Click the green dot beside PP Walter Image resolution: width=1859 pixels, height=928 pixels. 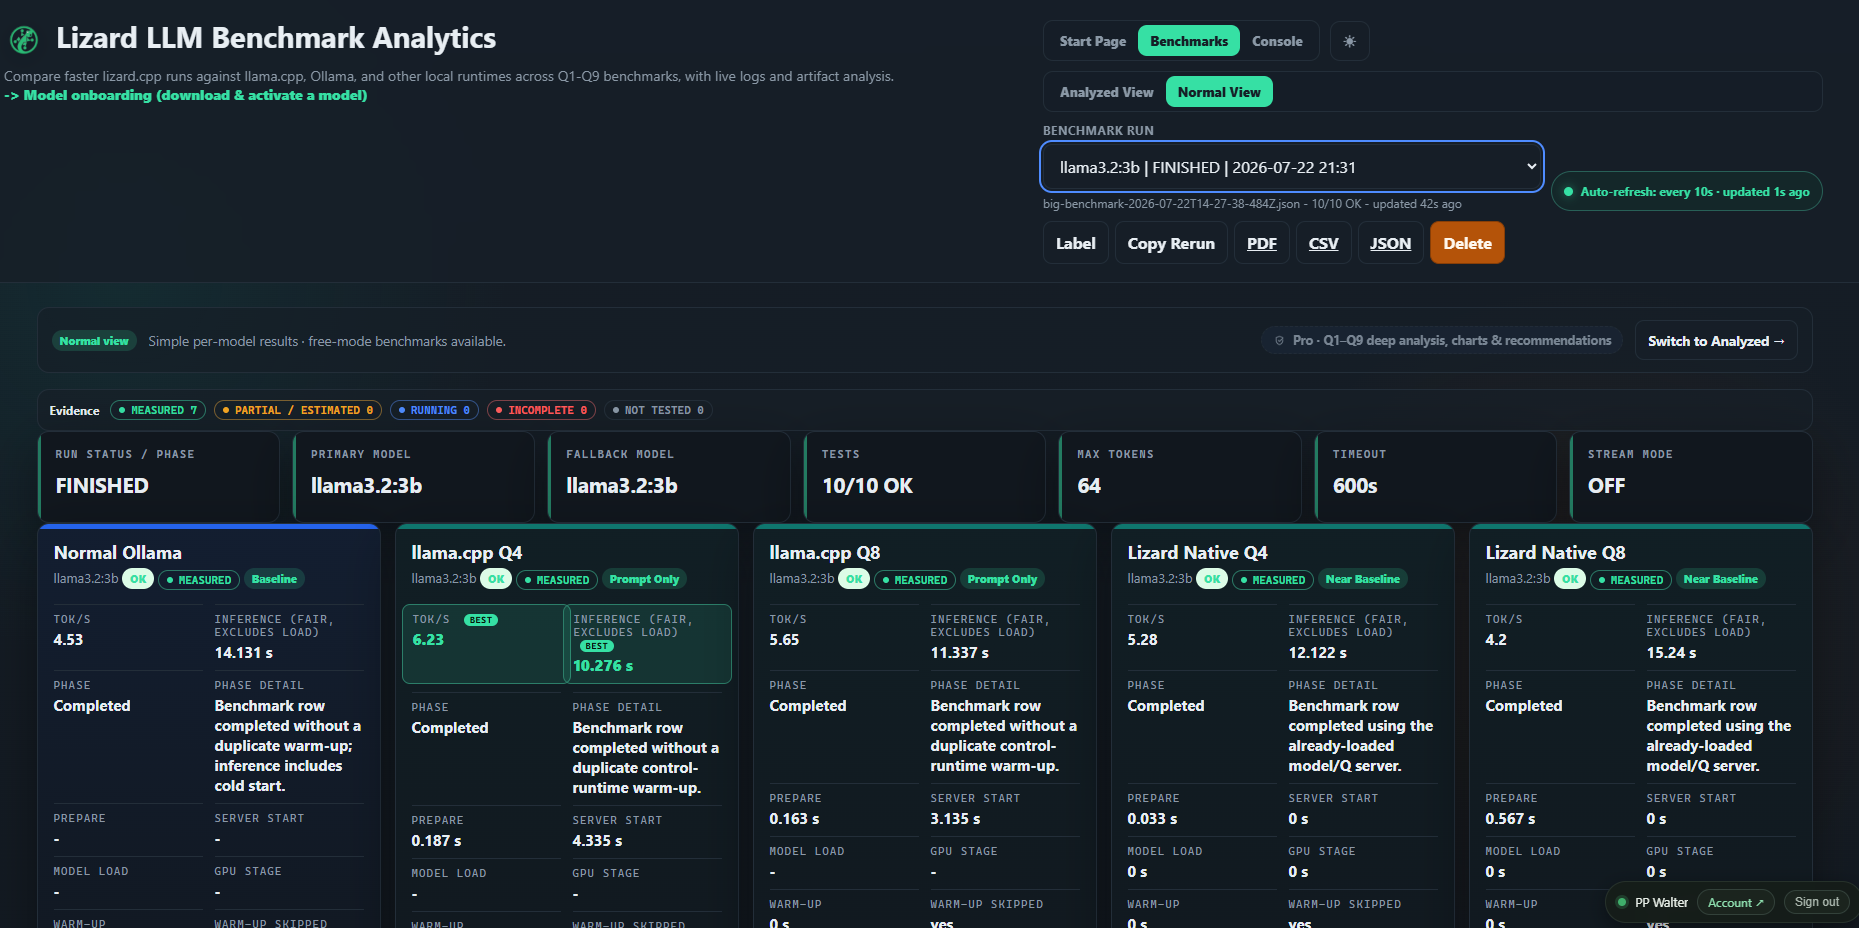tap(1622, 902)
